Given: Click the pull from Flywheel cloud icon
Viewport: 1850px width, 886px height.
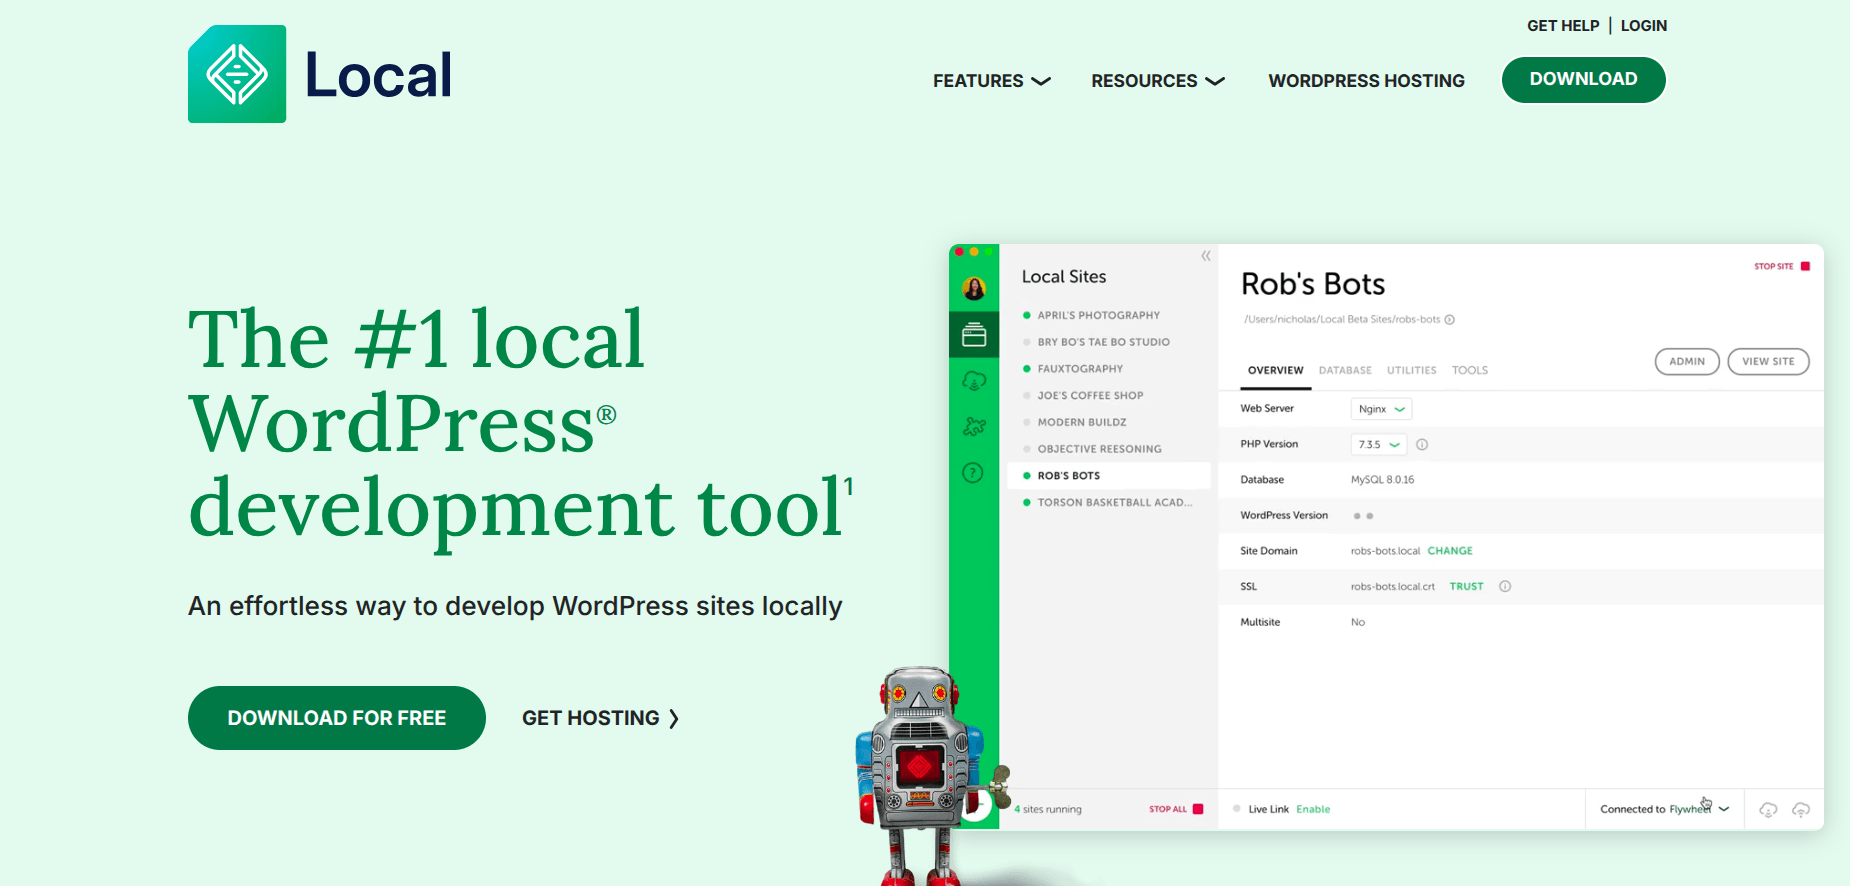Looking at the screenshot, I should 1768,810.
